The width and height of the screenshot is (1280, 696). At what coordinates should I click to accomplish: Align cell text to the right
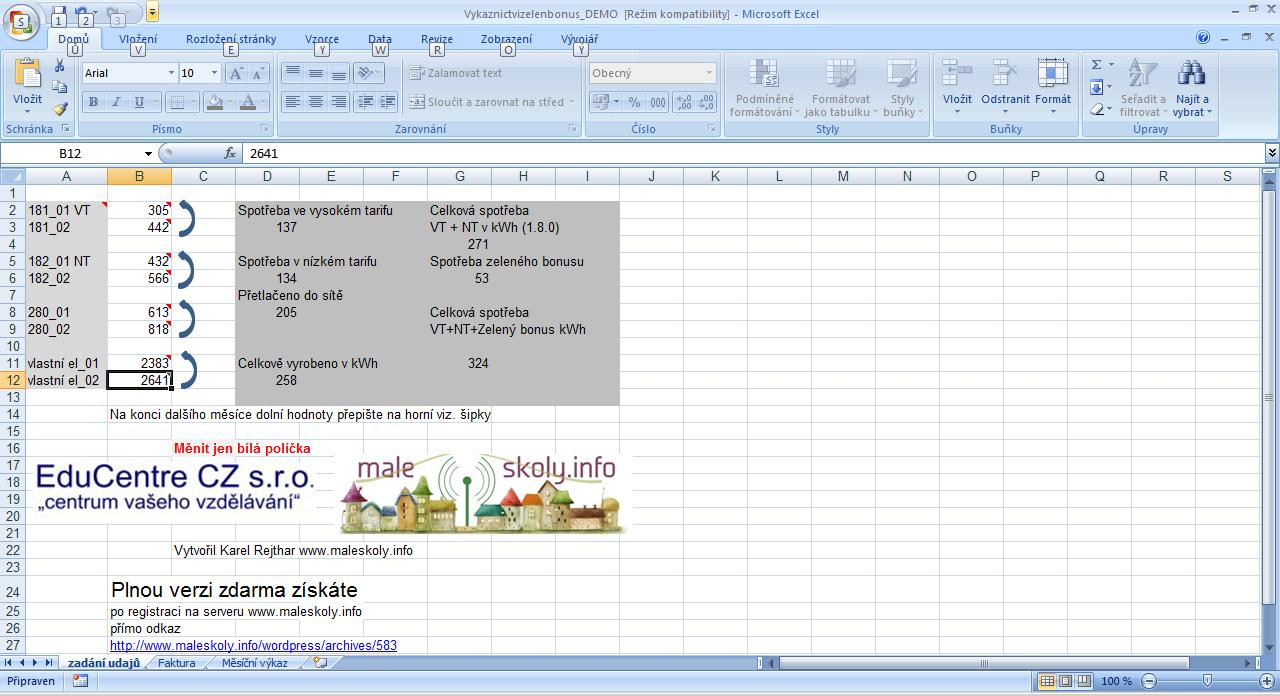coord(338,102)
